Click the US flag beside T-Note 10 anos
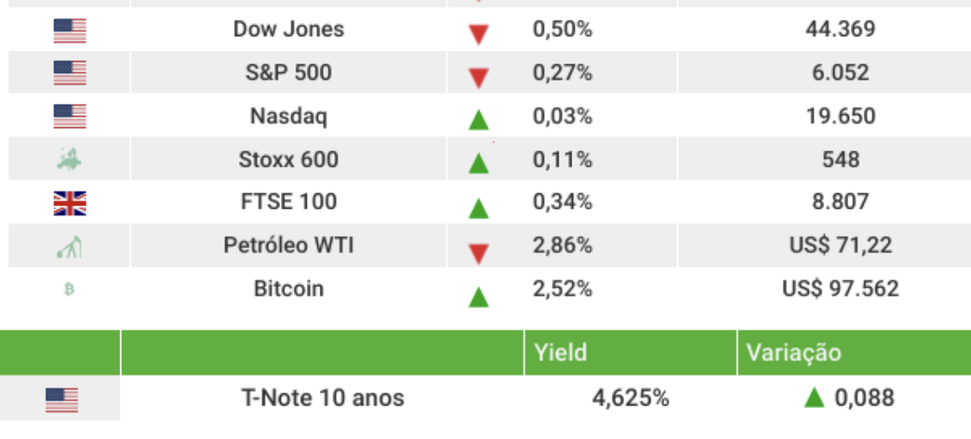This screenshot has height=439, width=971. point(62,400)
